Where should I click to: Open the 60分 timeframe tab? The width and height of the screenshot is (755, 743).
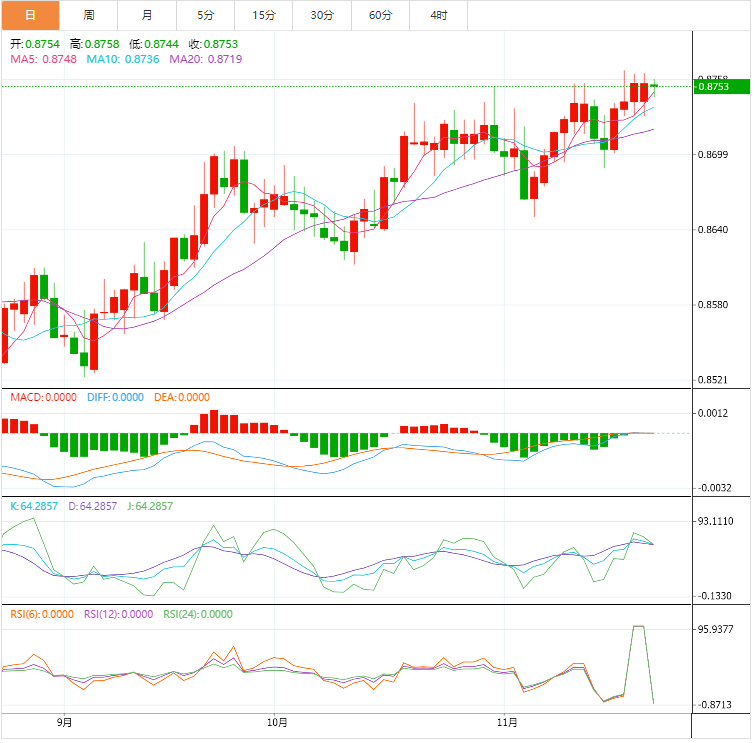380,15
